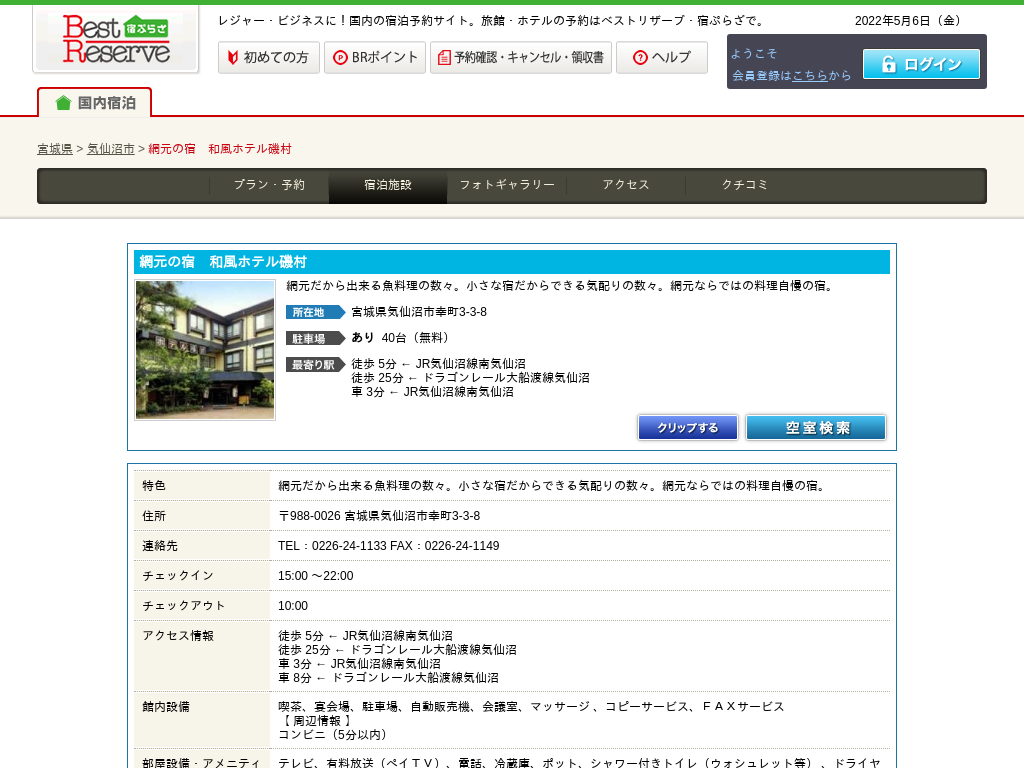Select the 国内宿泊 tab

coord(95,102)
